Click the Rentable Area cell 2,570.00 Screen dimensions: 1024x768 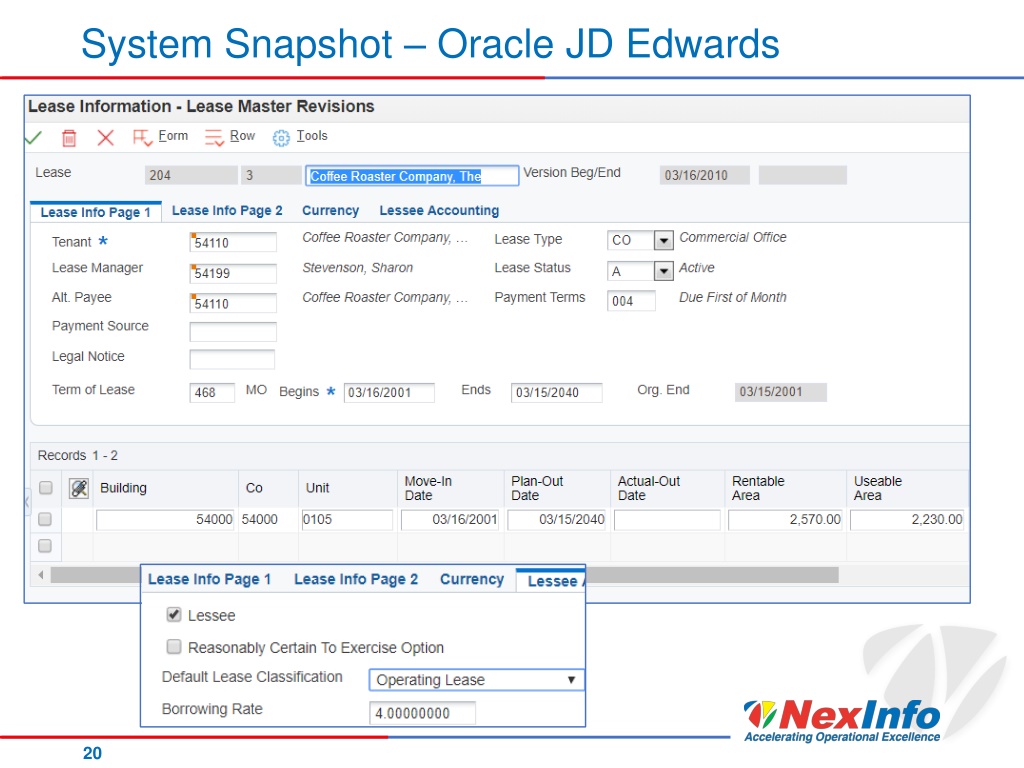[x=786, y=520]
